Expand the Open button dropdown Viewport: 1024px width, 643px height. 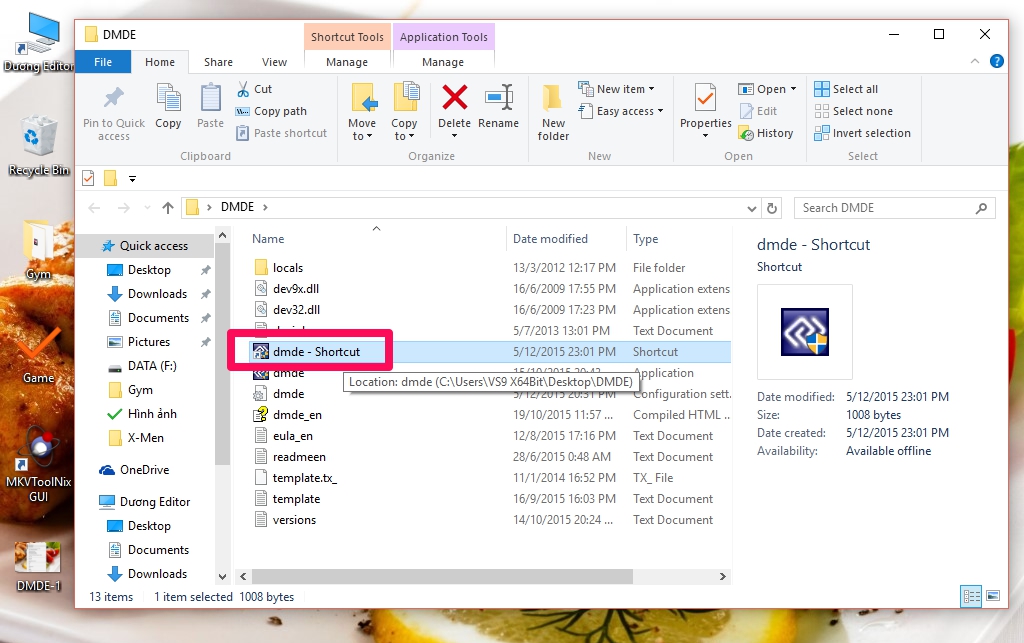793,89
